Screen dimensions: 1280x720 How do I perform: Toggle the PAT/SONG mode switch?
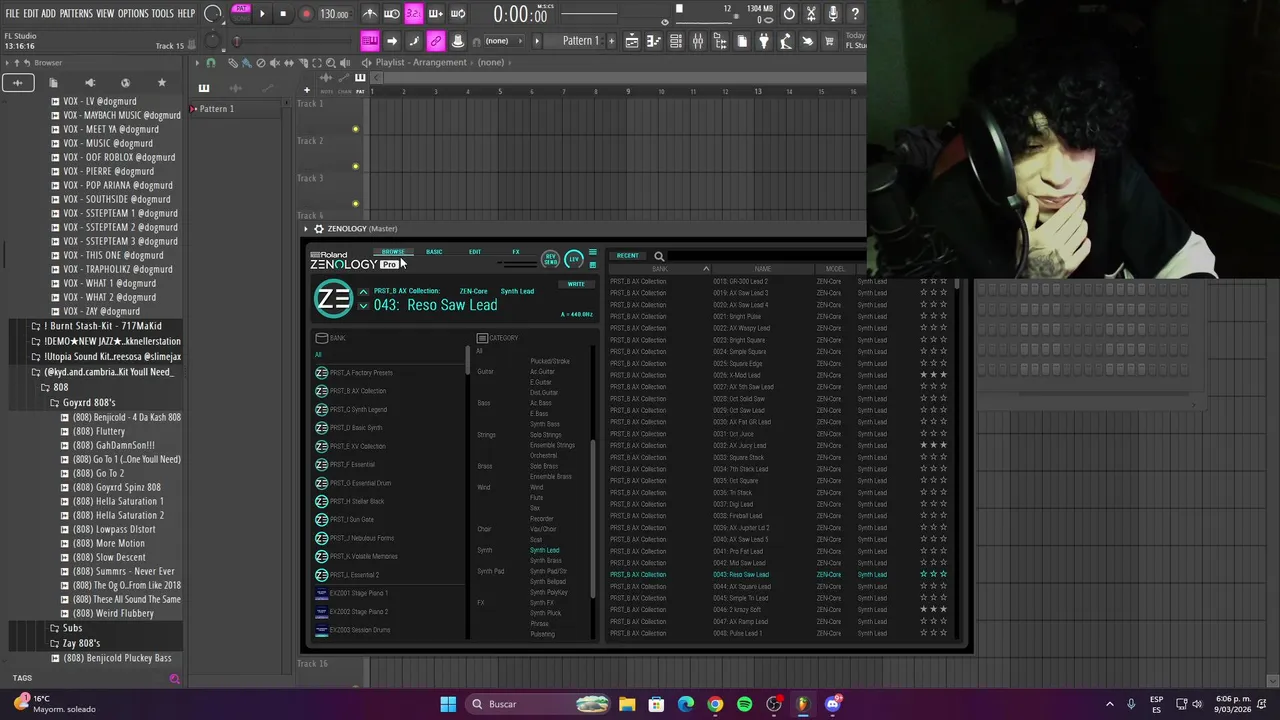[x=241, y=13]
